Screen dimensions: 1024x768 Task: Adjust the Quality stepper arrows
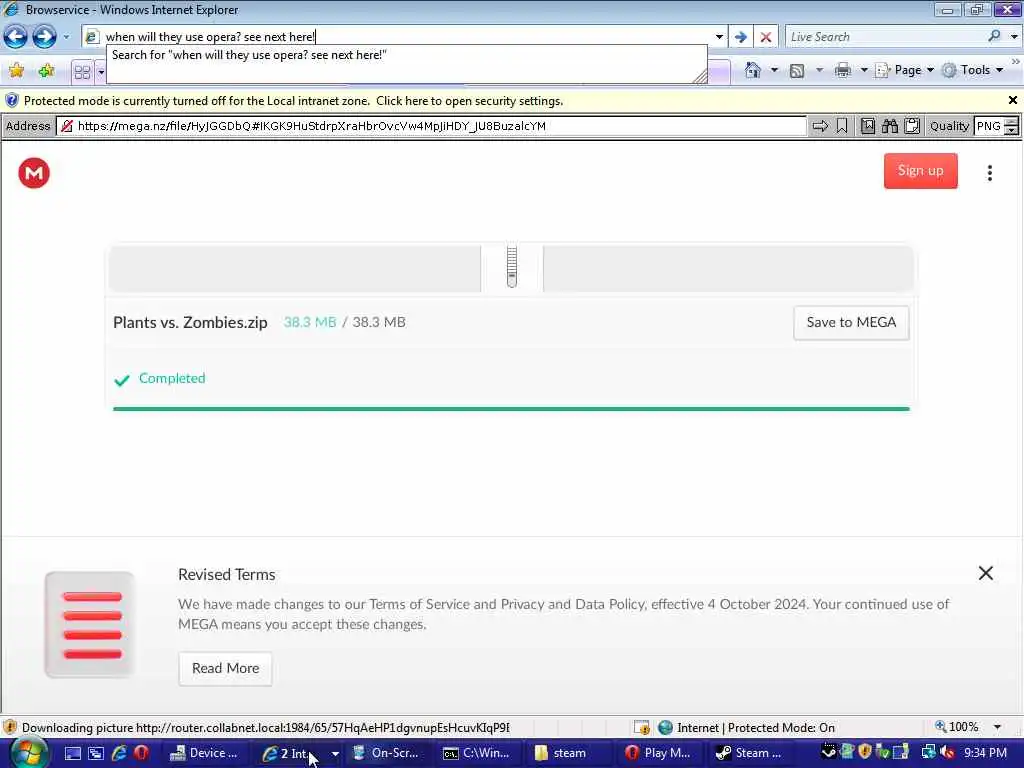pyautogui.click(x=1011, y=126)
